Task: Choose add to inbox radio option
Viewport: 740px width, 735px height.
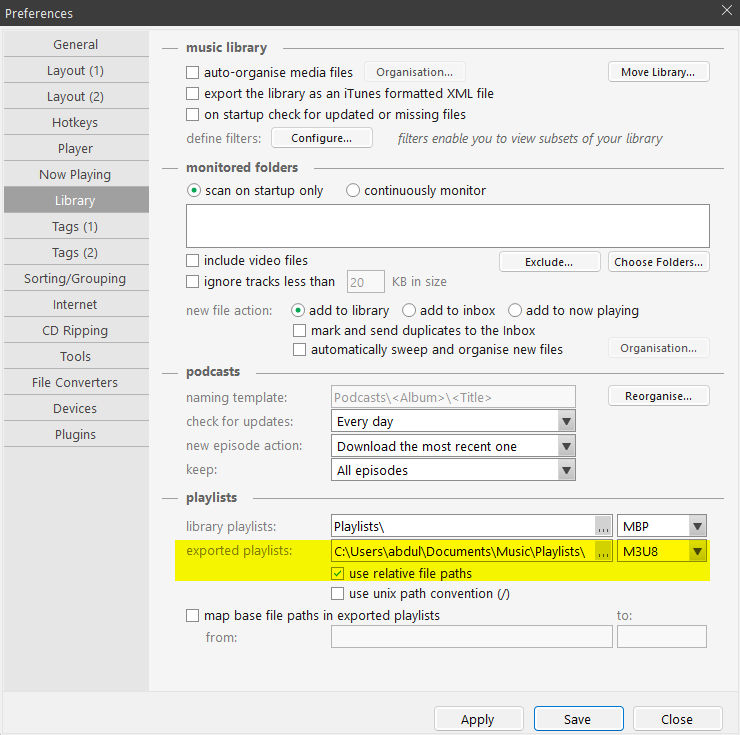Action: (x=409, y=310)
